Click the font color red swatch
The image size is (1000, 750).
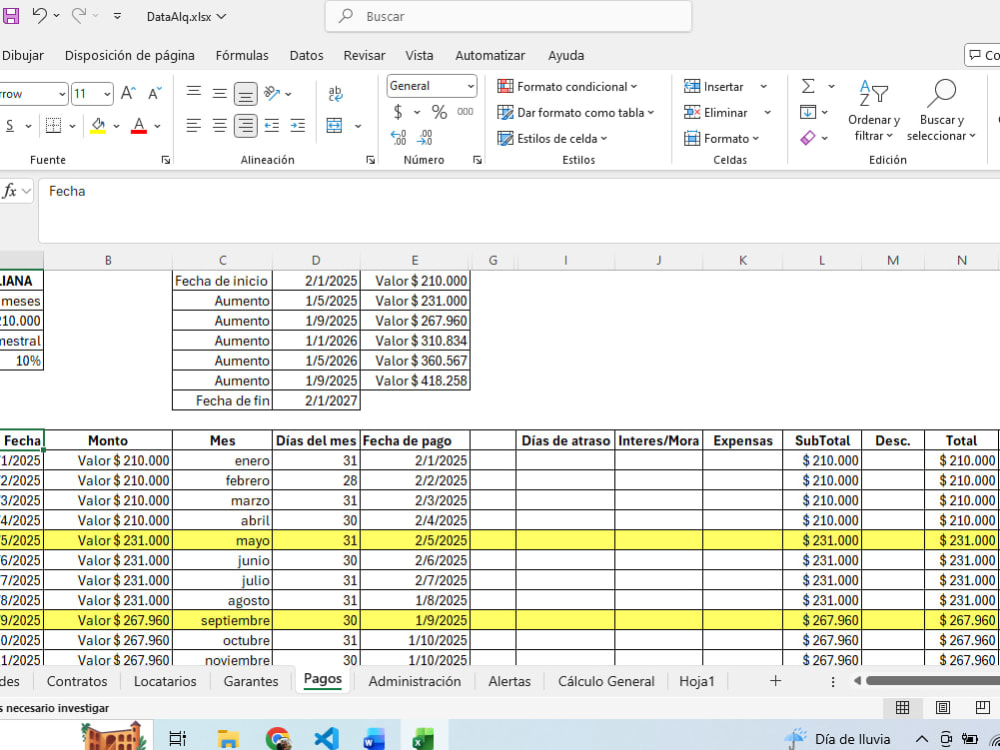[x=138, y=126]
